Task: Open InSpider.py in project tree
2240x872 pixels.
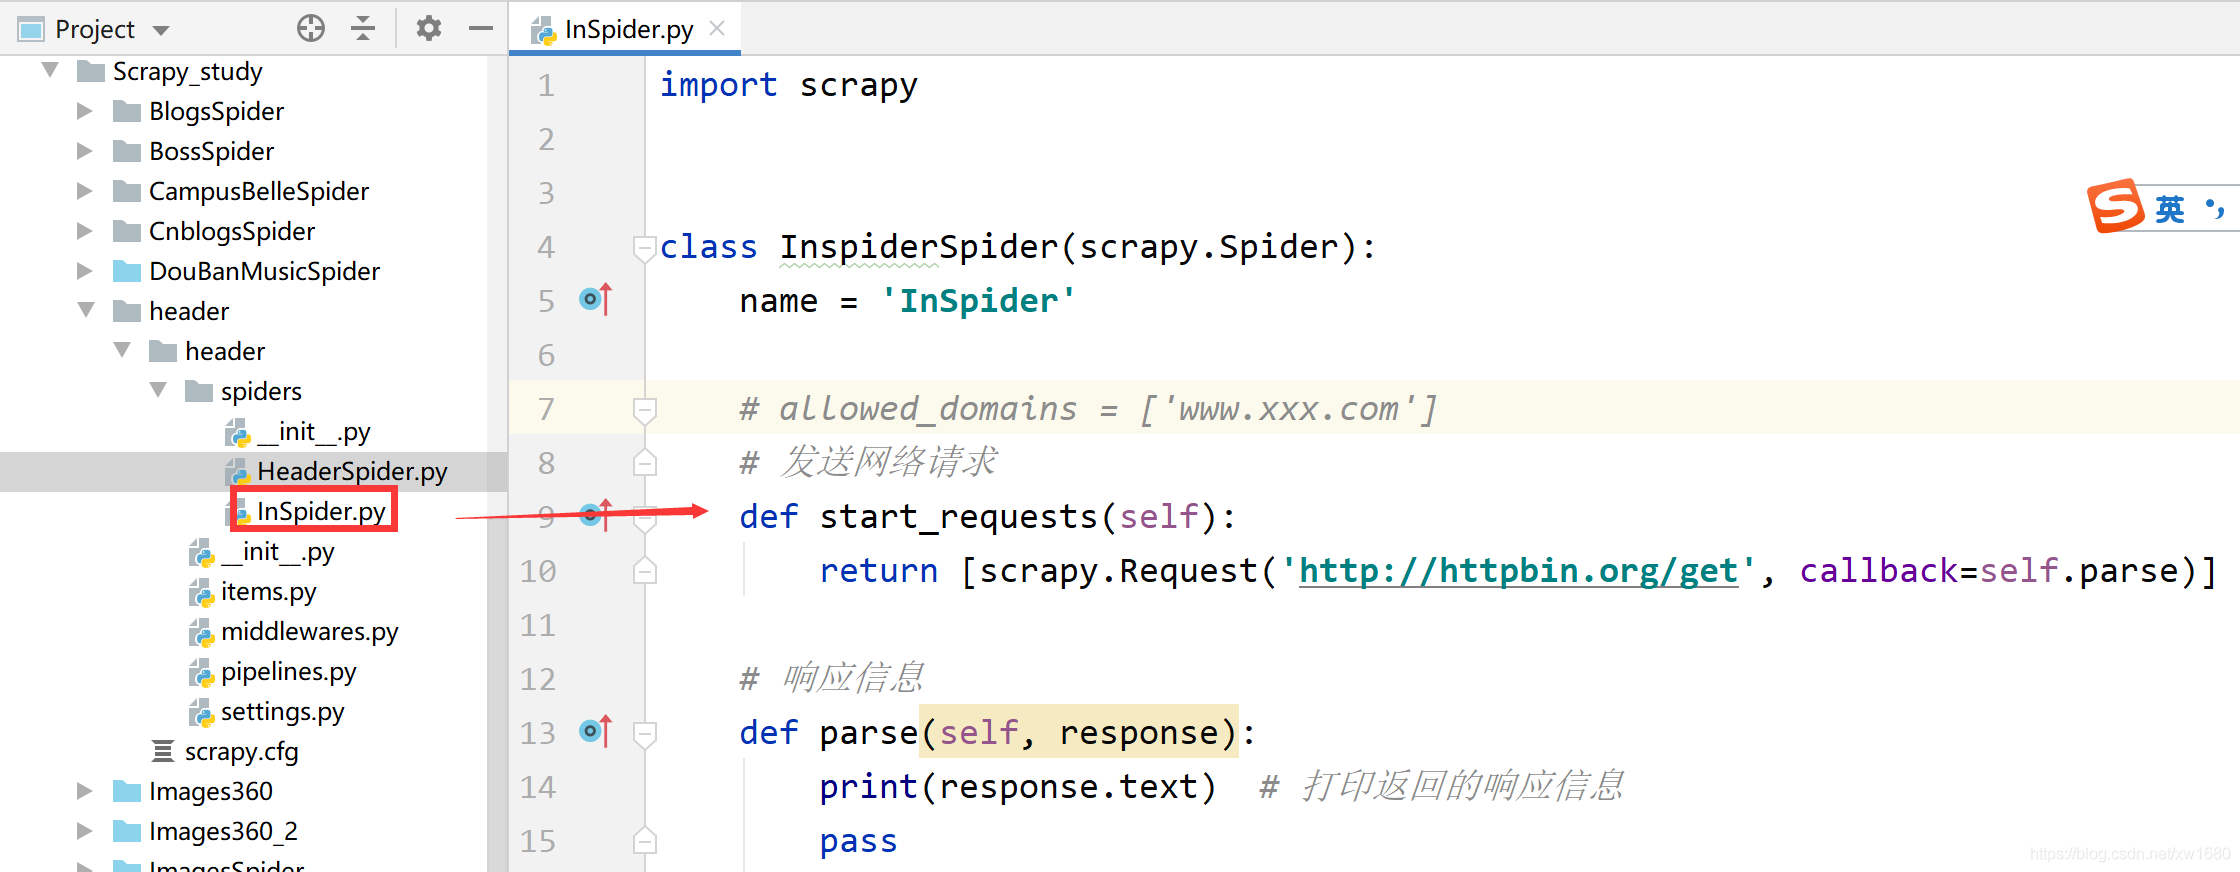Action: pyautogui.click(x=321, y=511)
